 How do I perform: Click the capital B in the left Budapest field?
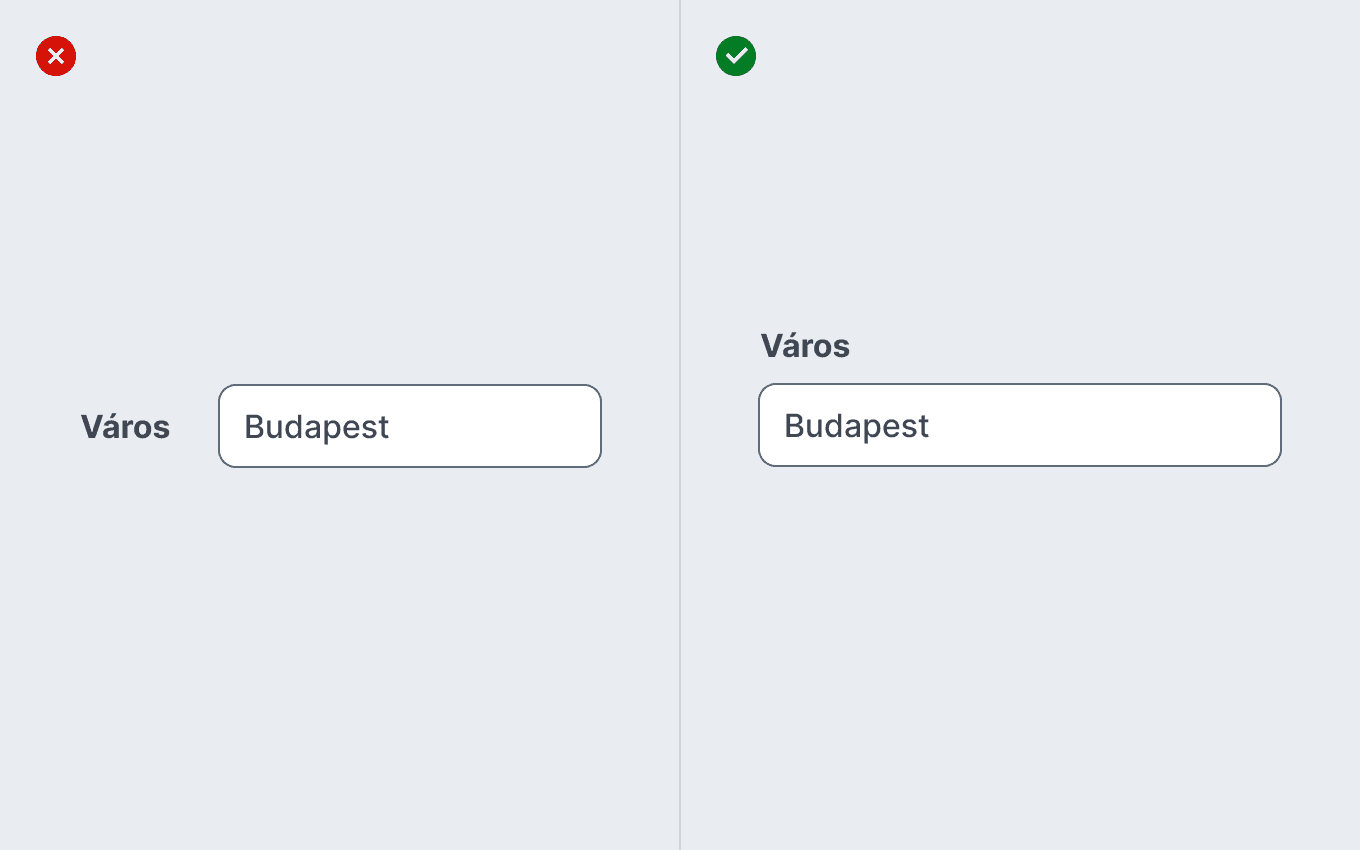click(254, 427)
